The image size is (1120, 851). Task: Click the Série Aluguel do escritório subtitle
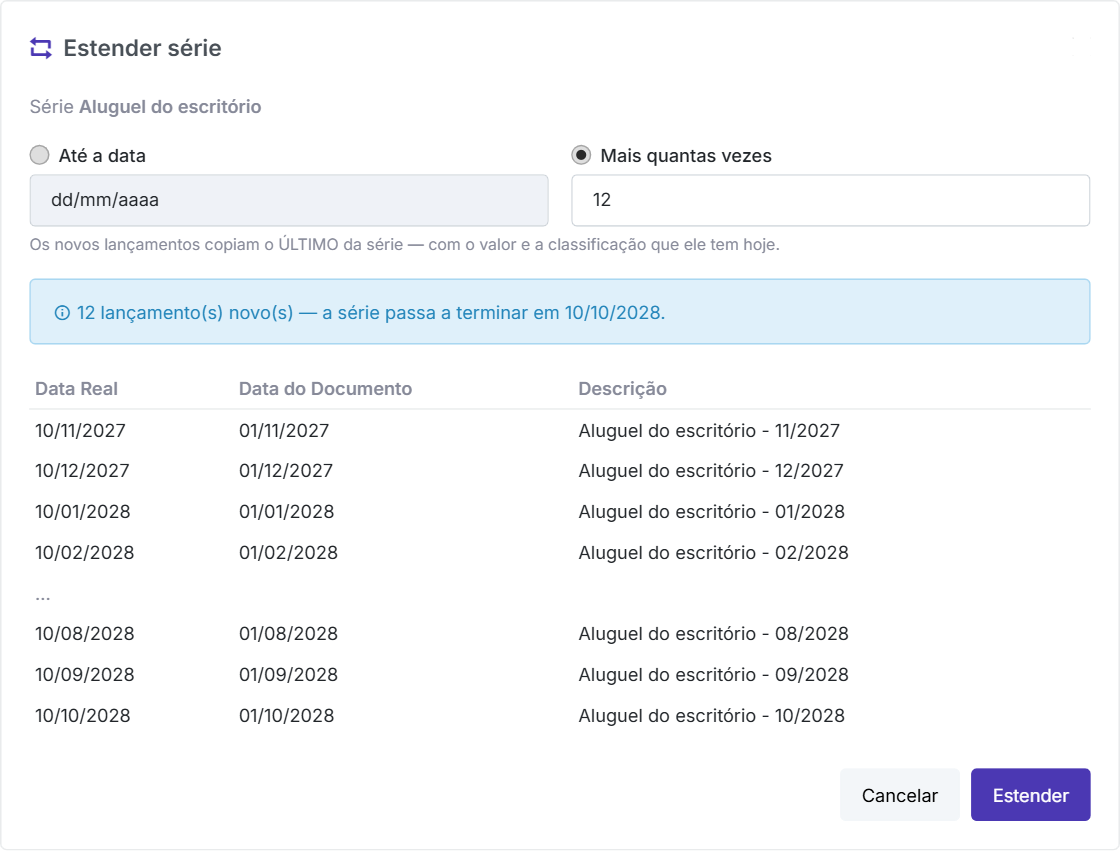(146, 106)
